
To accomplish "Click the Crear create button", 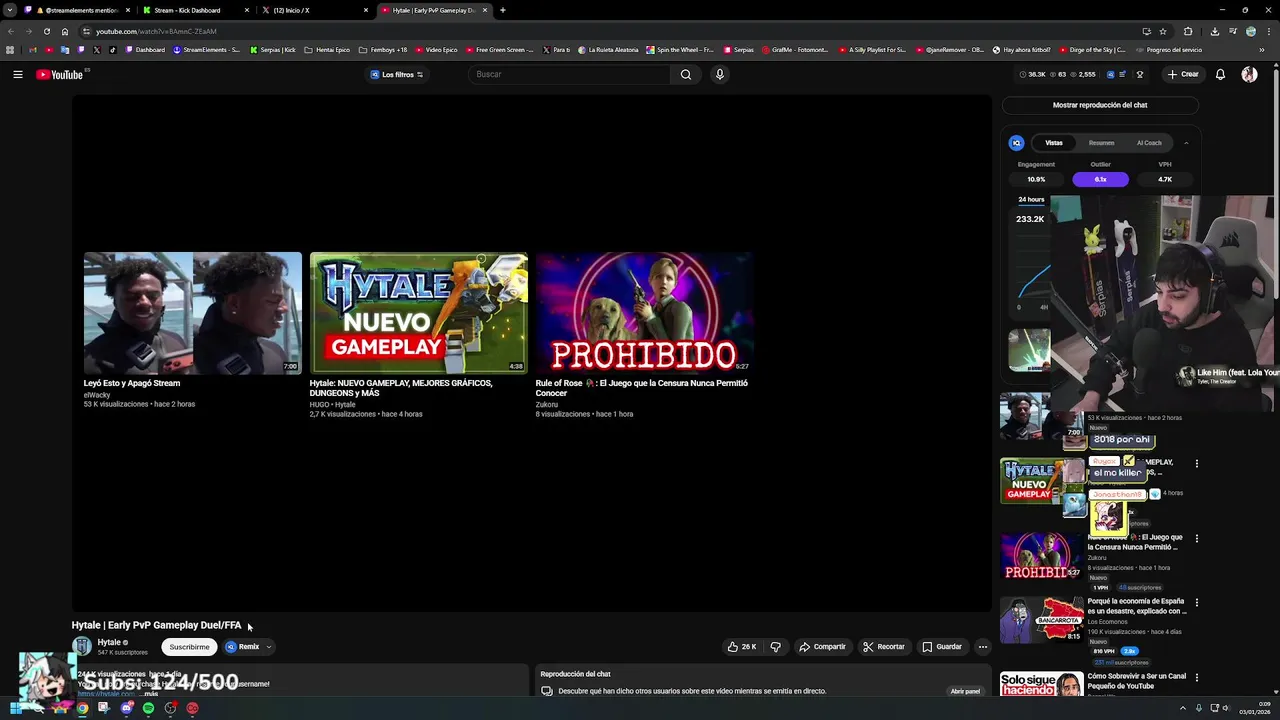I will pyautogui.click(x=1183, y=74).
